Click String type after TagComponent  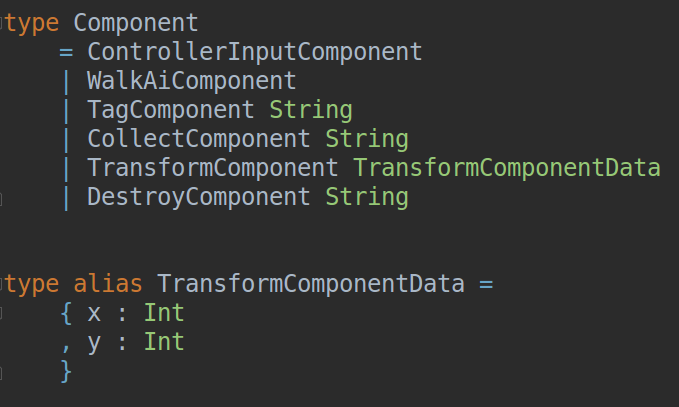pyautogui.click(x=311, y=110)
